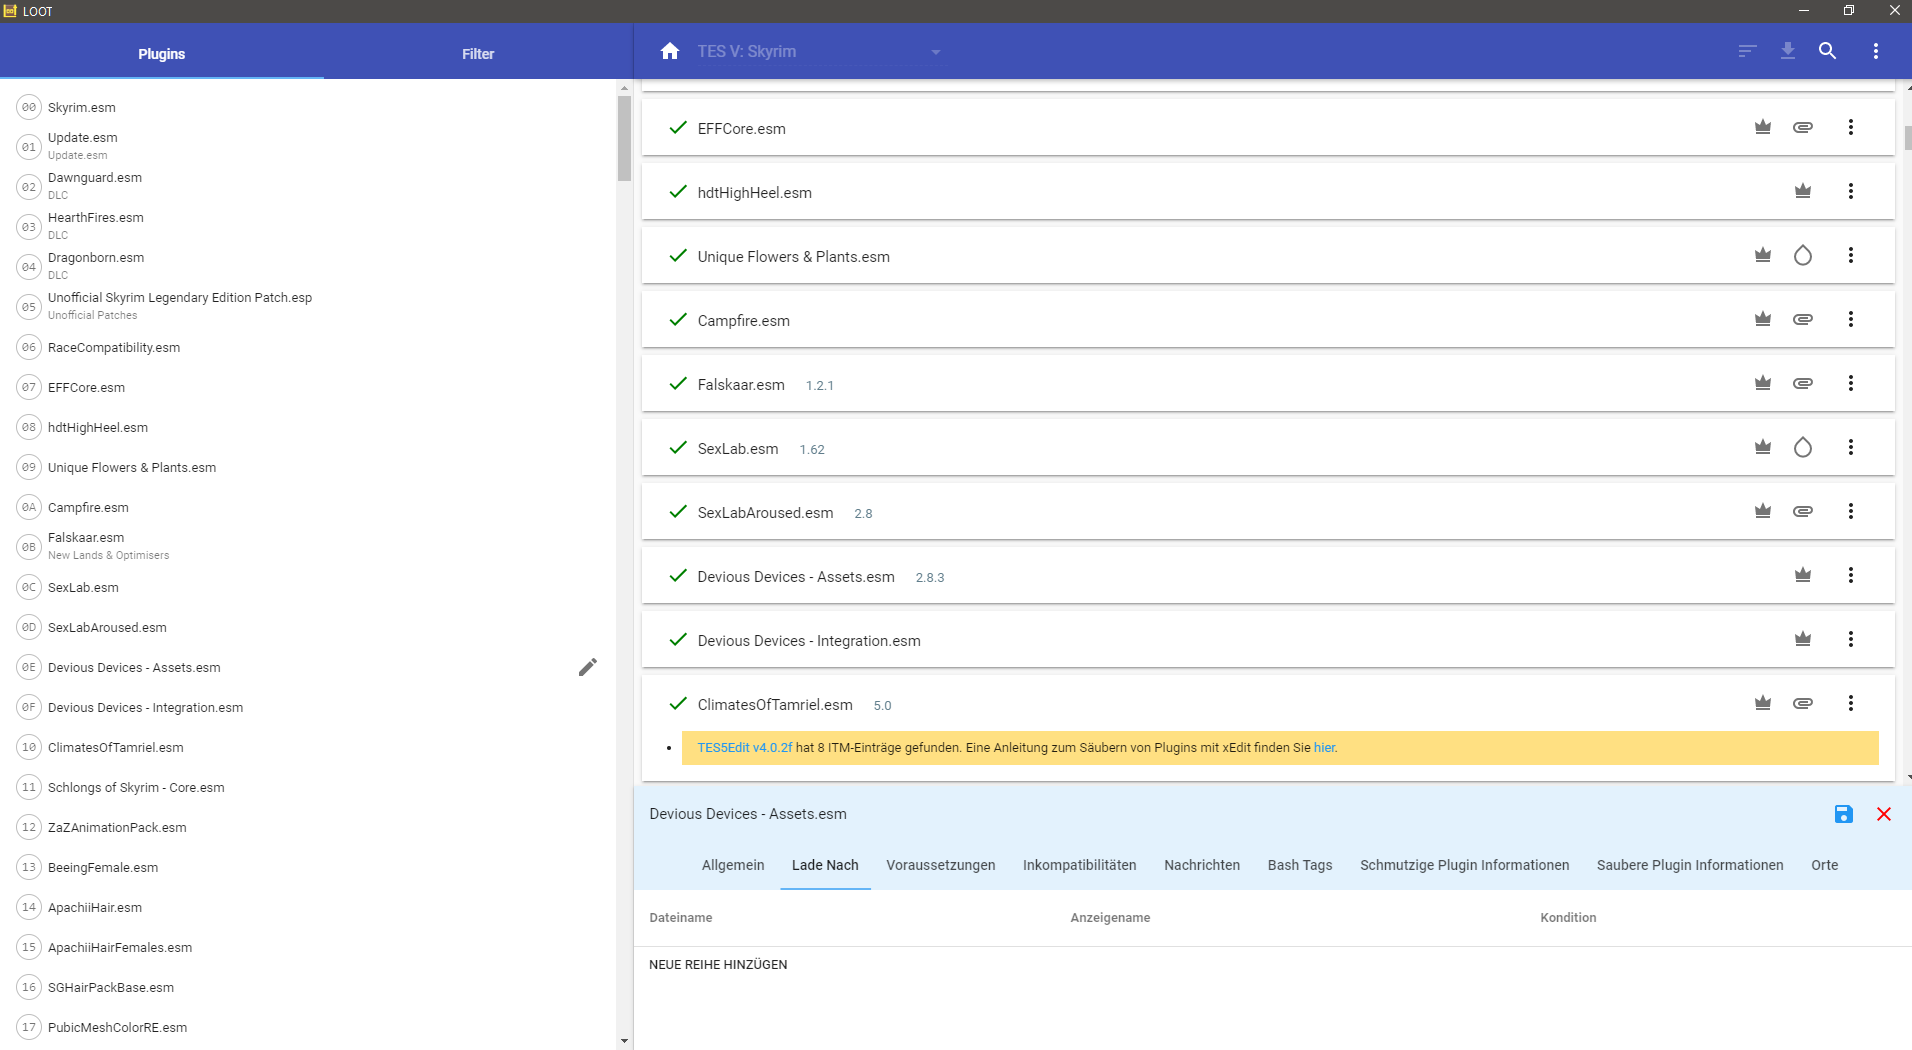Open the game selection dropdown TES V: Skyrim
The image size is (1912, 1050).
coord(819,52)
